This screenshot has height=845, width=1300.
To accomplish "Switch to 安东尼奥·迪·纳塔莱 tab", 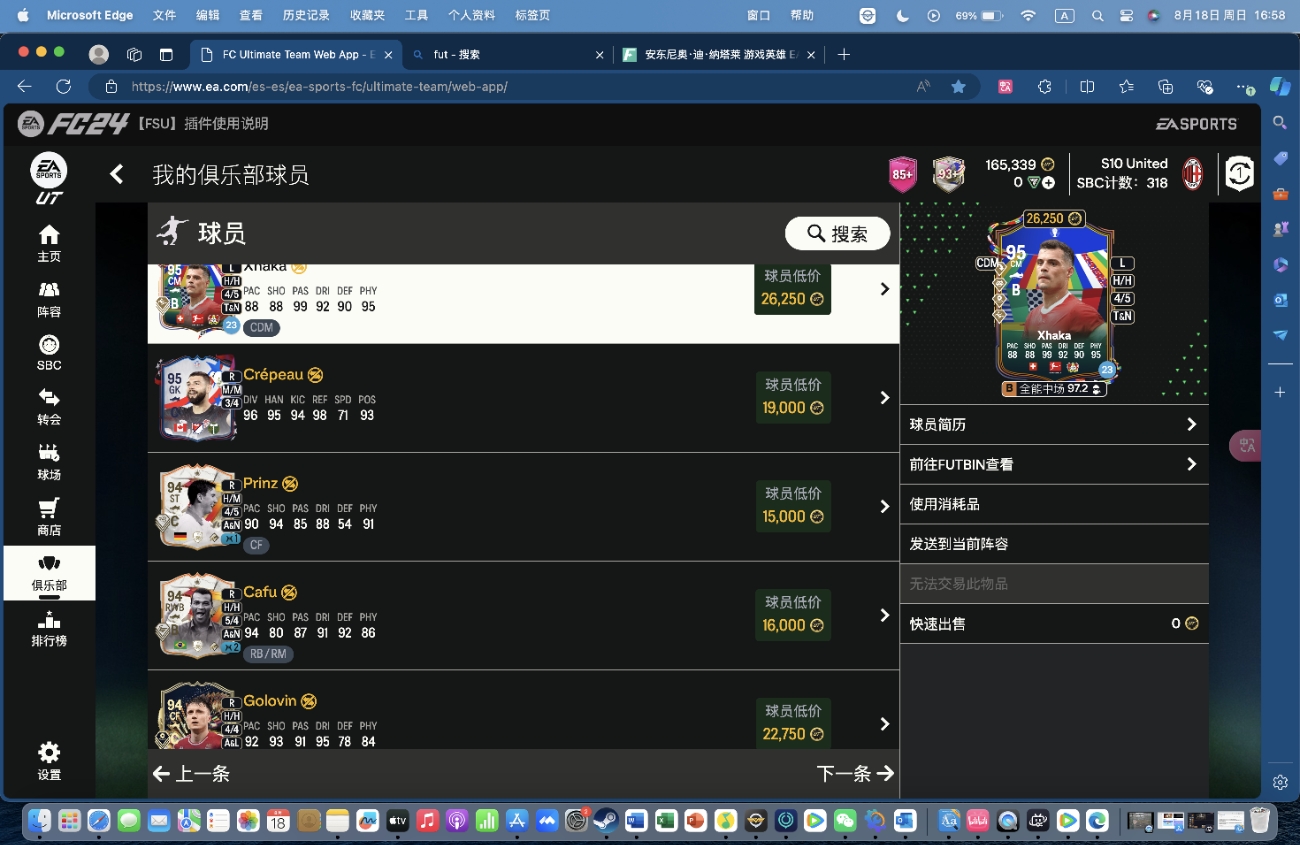I will tap(717, 55).
